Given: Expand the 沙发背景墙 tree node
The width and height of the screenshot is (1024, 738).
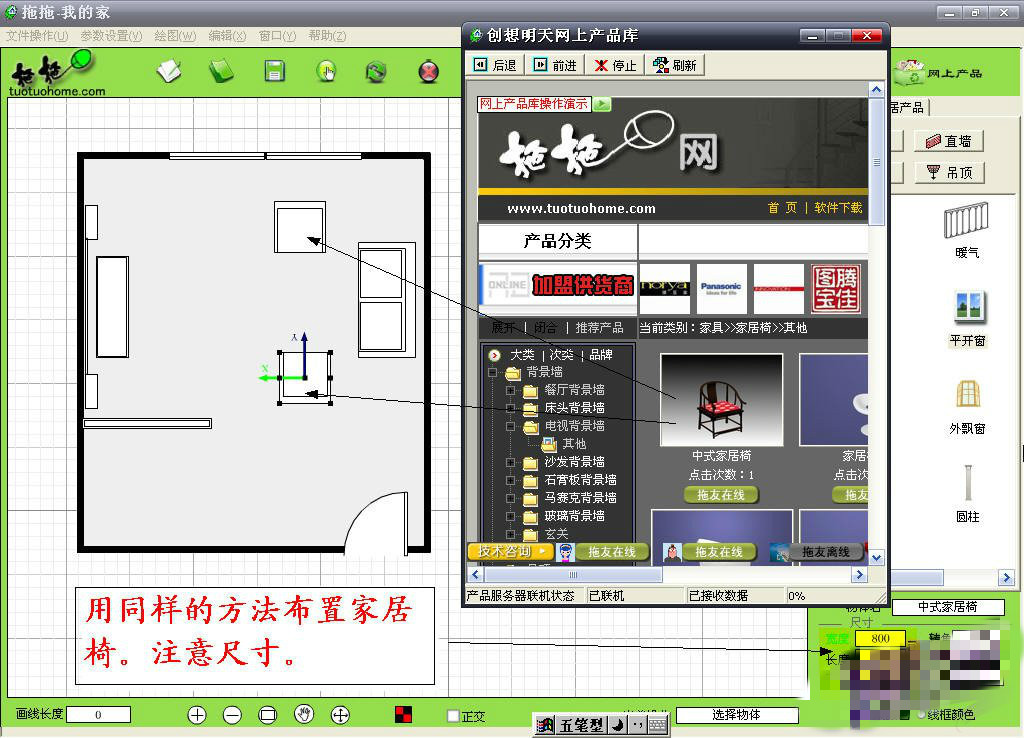Looking at the screenshot, I should [511, 462].
